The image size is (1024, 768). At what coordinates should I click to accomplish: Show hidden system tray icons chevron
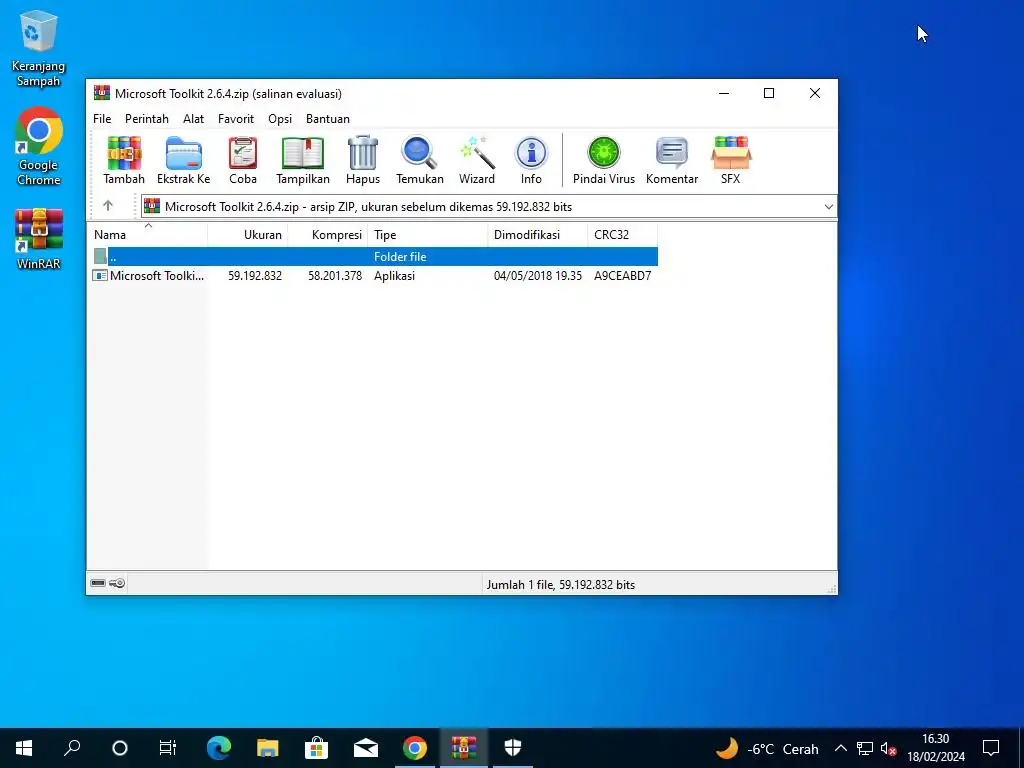840,748
